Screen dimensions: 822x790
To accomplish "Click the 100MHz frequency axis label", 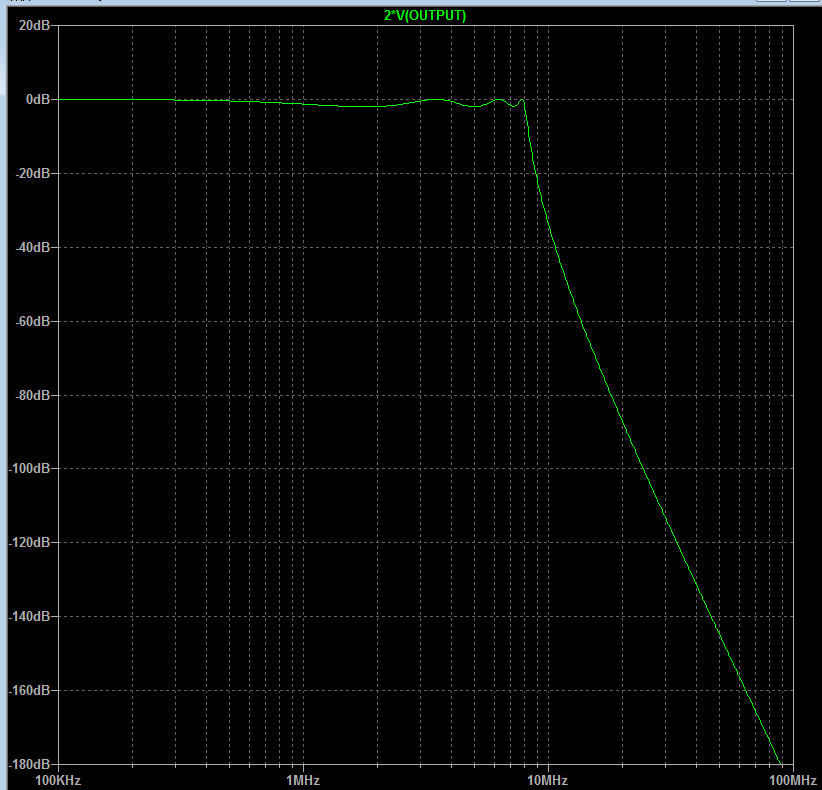I will click(x=793, y=781).
